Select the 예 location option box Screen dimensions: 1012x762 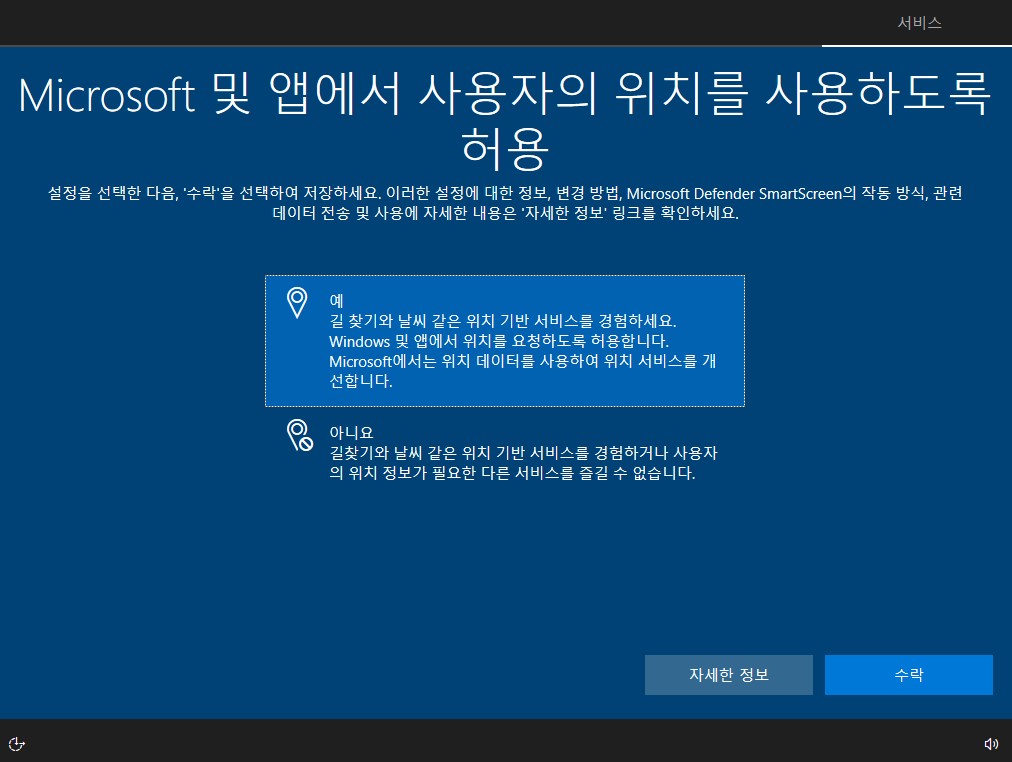(505, 341)
